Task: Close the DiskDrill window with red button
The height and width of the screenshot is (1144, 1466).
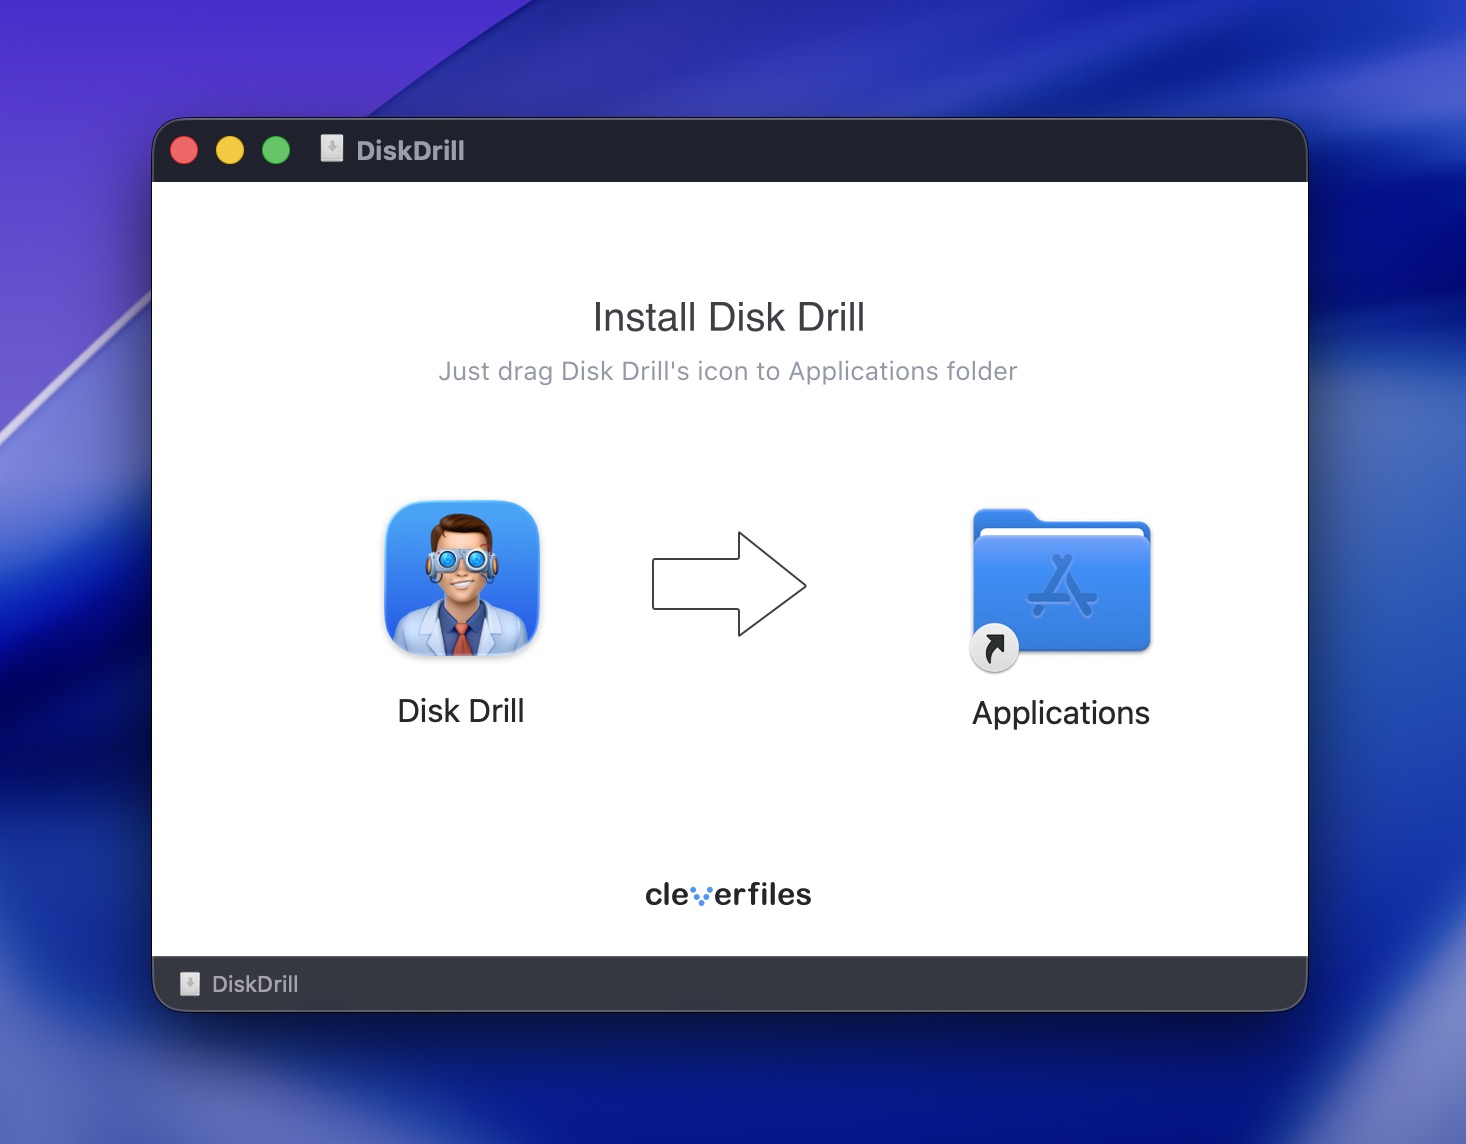Action: pyautogui.click(x=184, y=150)
